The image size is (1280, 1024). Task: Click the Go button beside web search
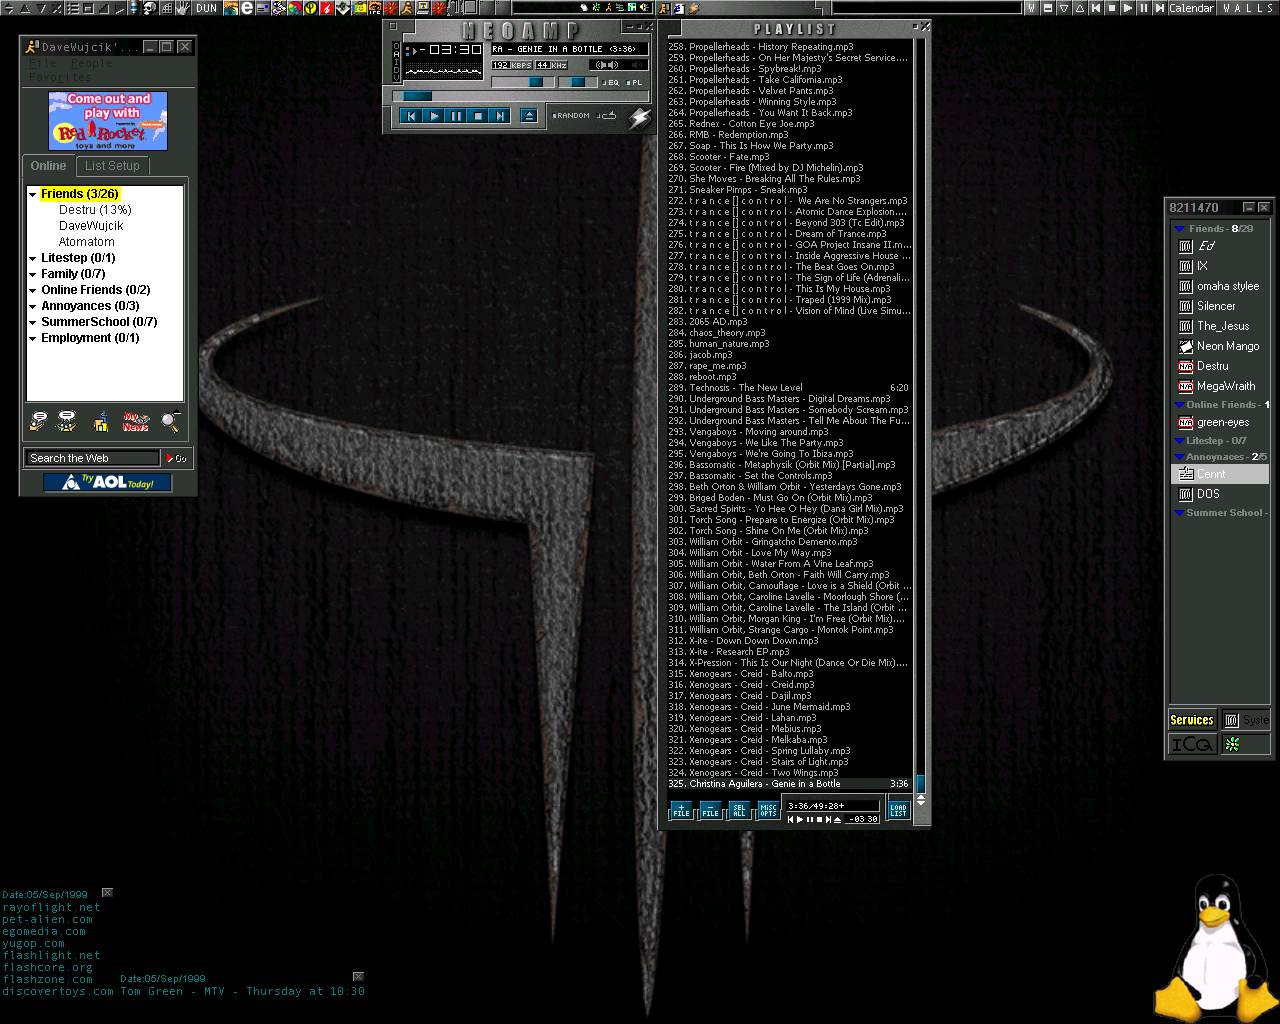[x=176, y=458]
